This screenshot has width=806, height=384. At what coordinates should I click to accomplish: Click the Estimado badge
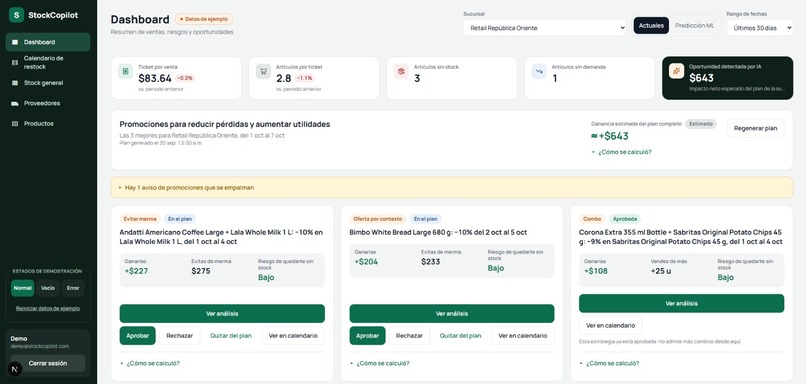click(701, 124)
